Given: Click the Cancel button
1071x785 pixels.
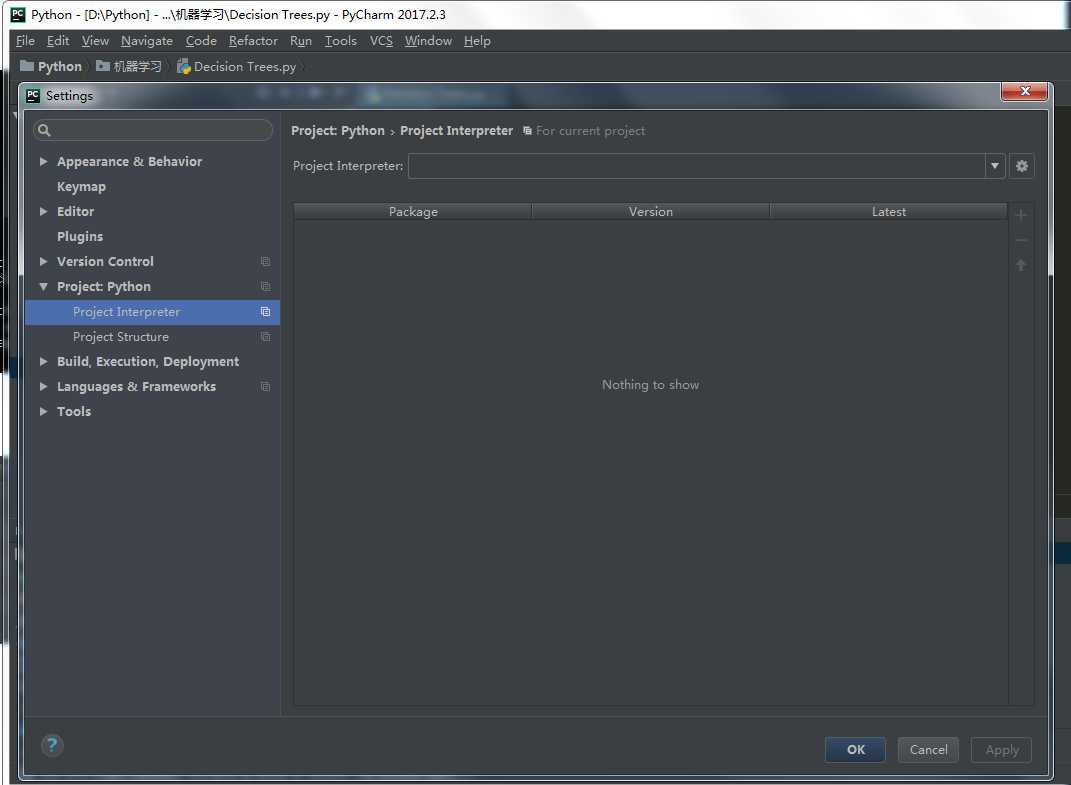Looking at the screenshot, I should pyautogui.click(x=928, y=749).
